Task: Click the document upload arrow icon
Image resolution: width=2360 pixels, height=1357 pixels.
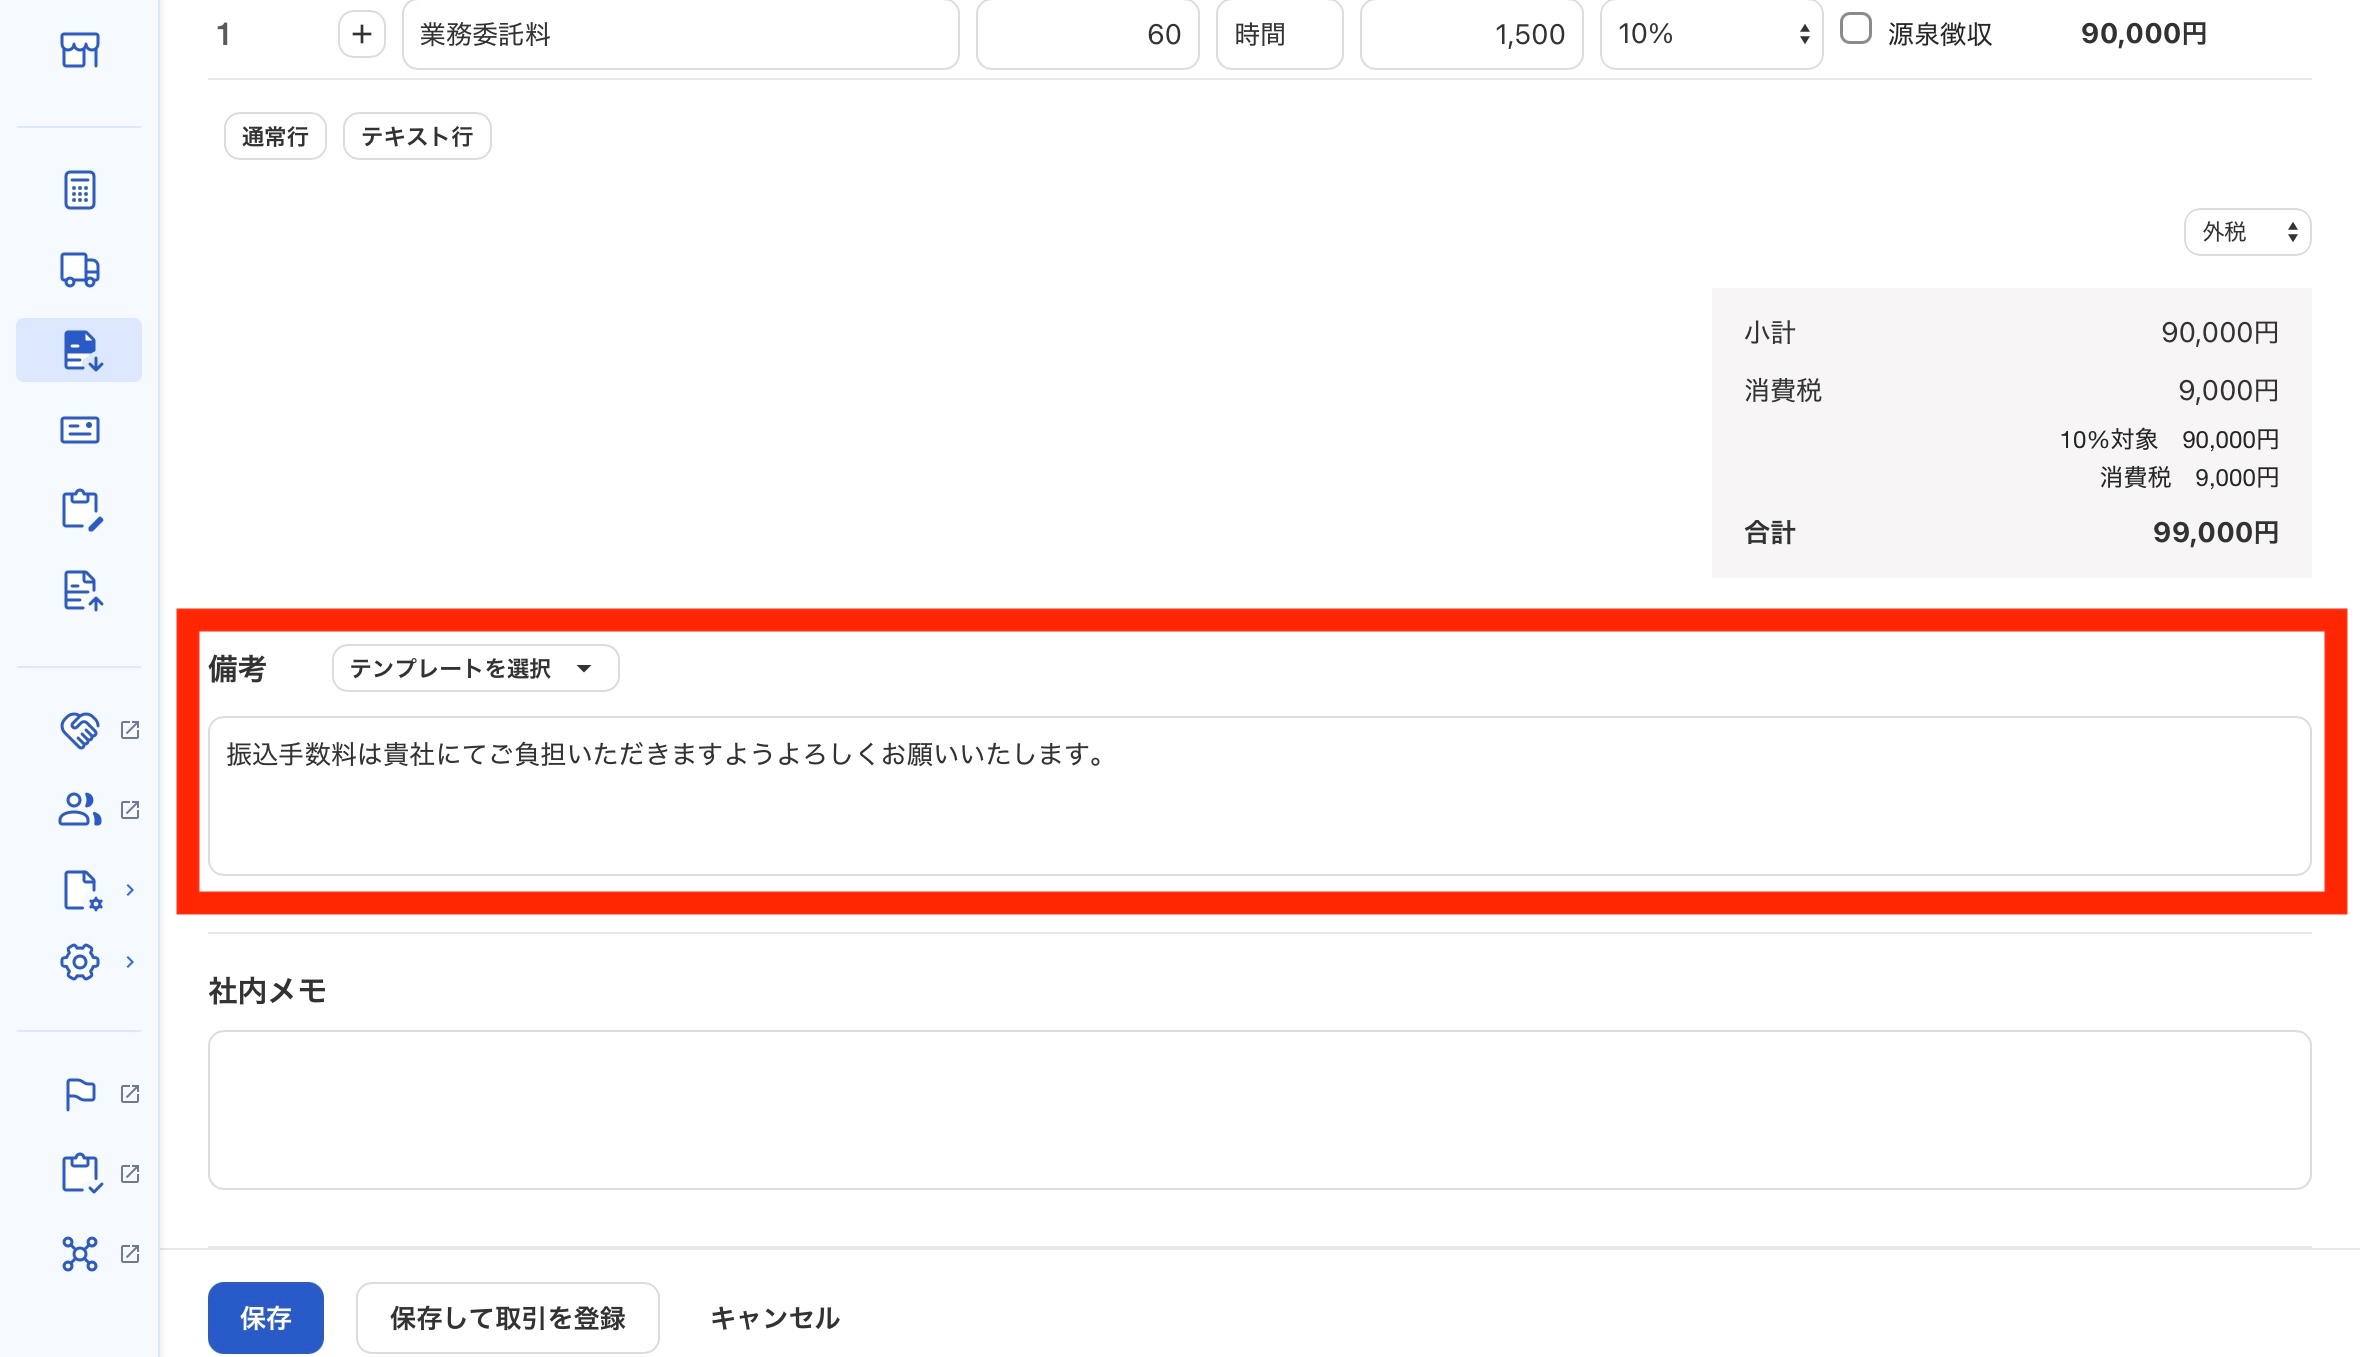Action: 80,590
